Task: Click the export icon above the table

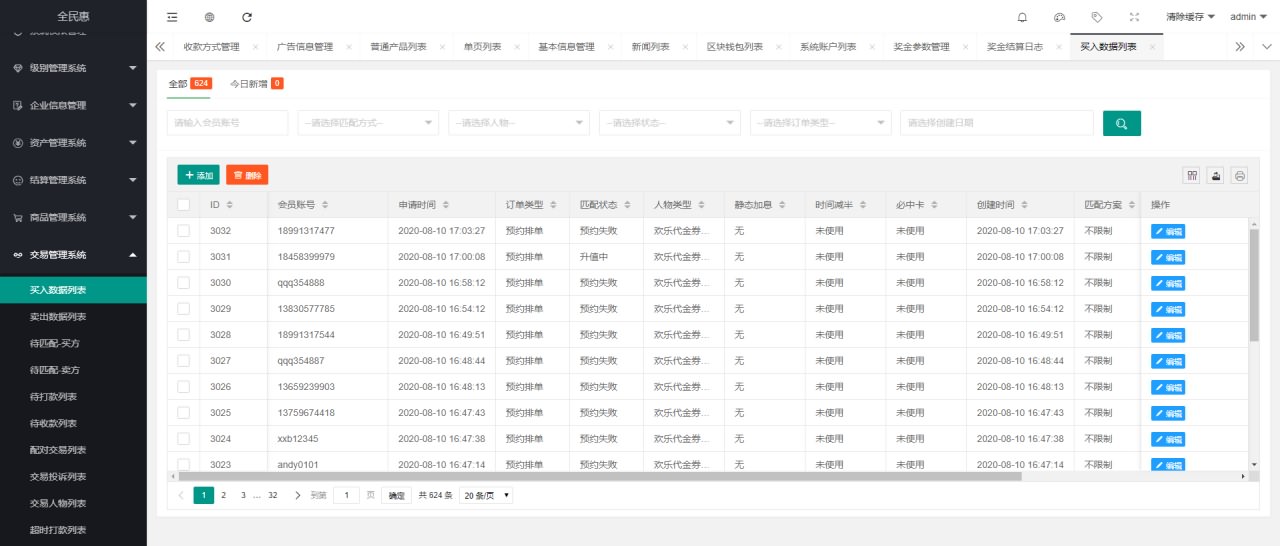Action: pyautogui.click(x=1216, y=175)
